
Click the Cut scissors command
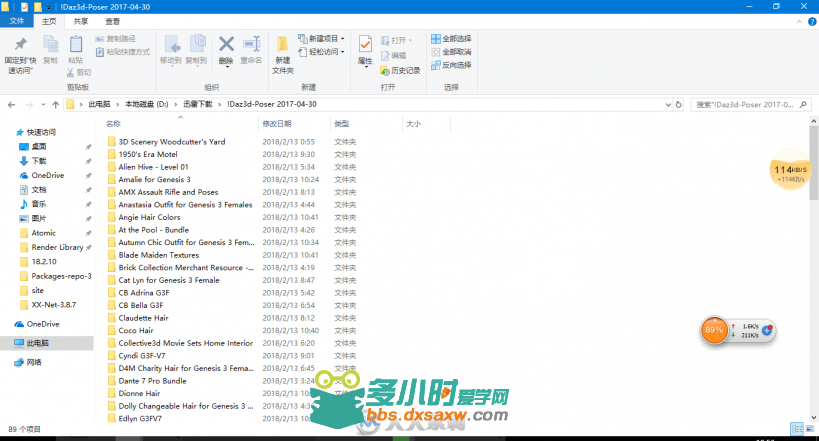click(79, 72)
